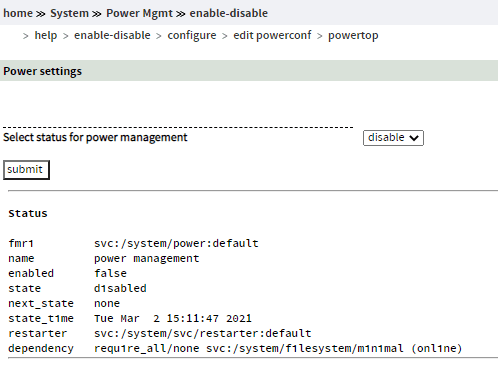Click the 'dependency' field label
This screenshot has height=379, width=498.
click(x=41, y=348)
